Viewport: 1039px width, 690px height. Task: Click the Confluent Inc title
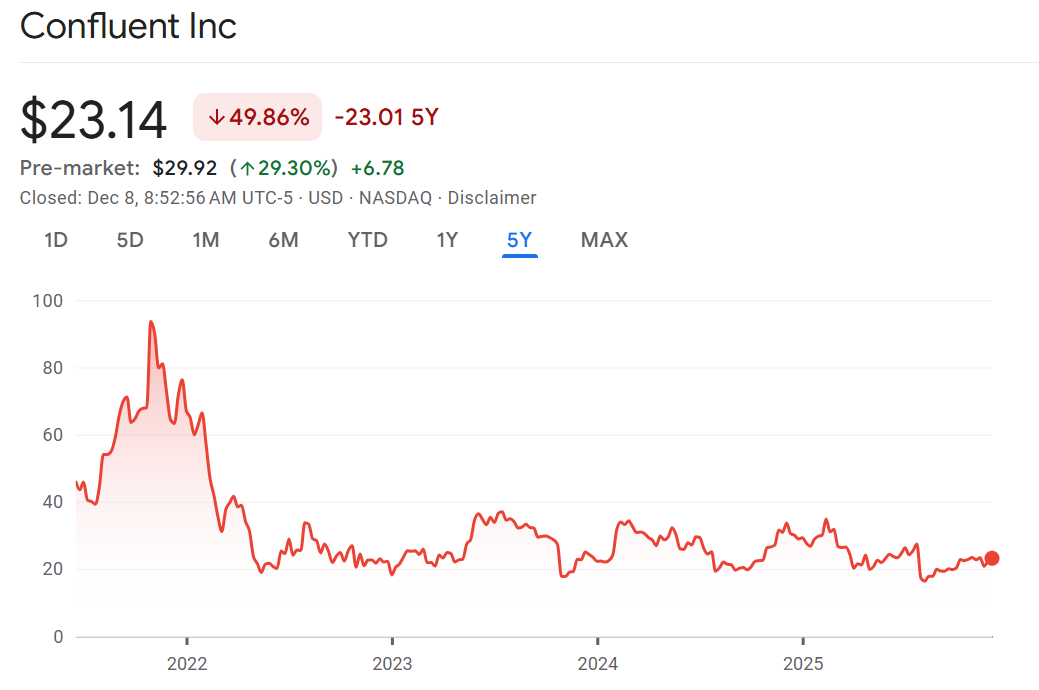point(128,26)
